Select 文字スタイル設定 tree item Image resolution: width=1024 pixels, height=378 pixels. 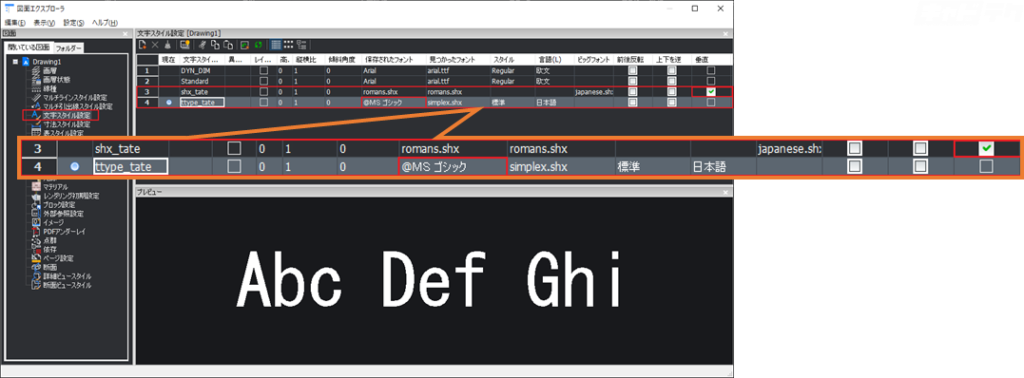67,115
